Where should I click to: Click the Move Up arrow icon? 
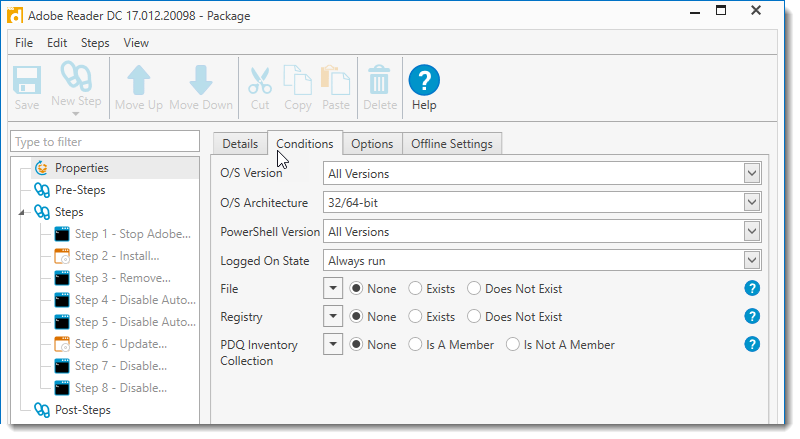tap(139, 80)
